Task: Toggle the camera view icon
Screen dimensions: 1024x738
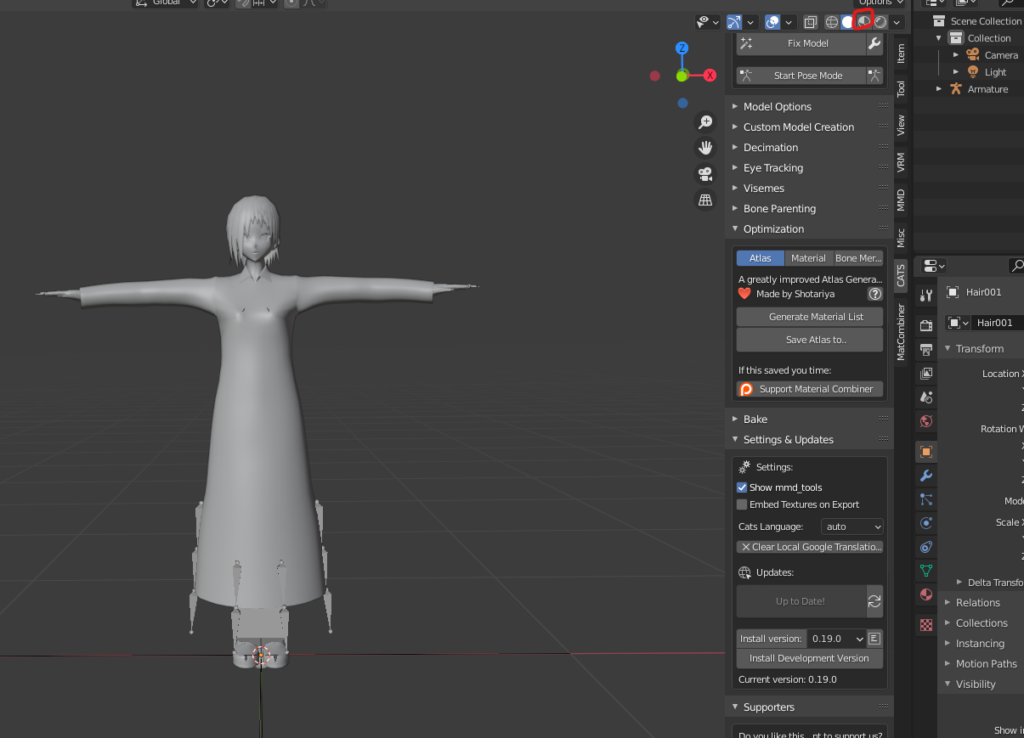Action: click(705, 174)
